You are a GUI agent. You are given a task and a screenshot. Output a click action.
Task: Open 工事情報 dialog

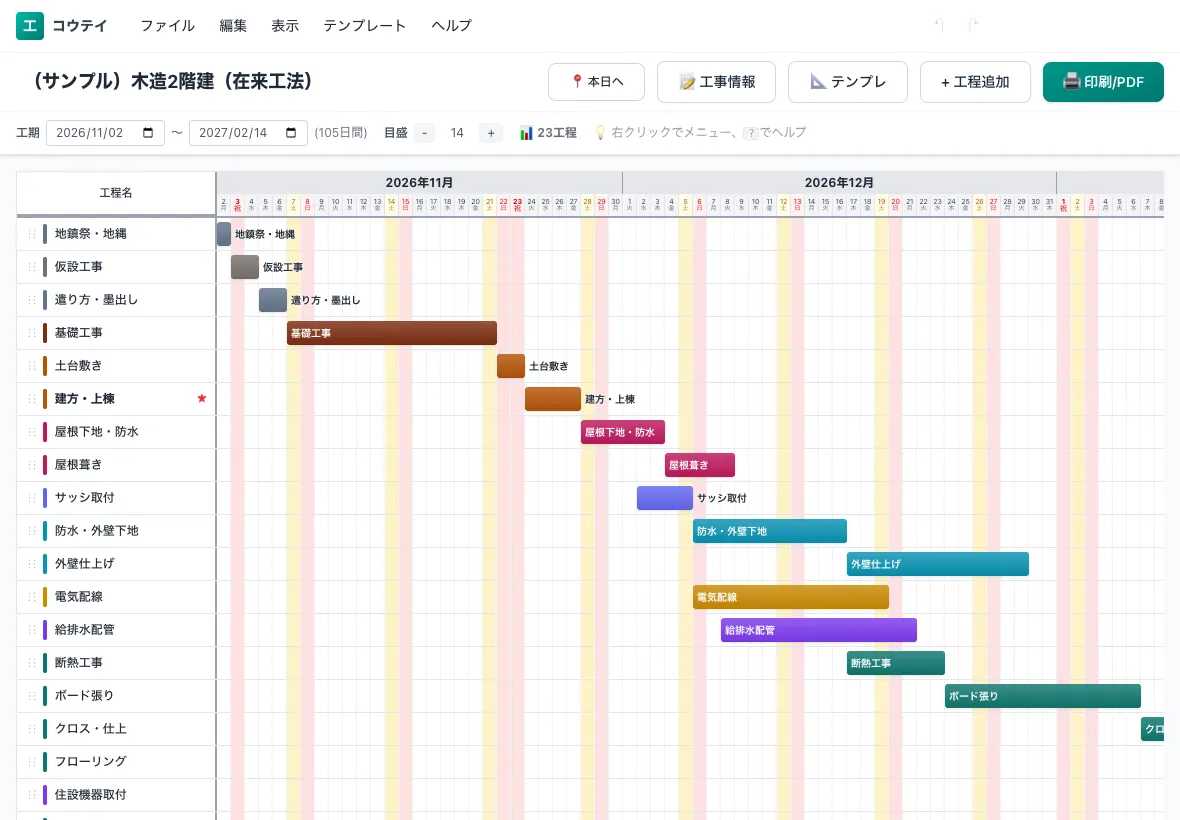point(716,81)
